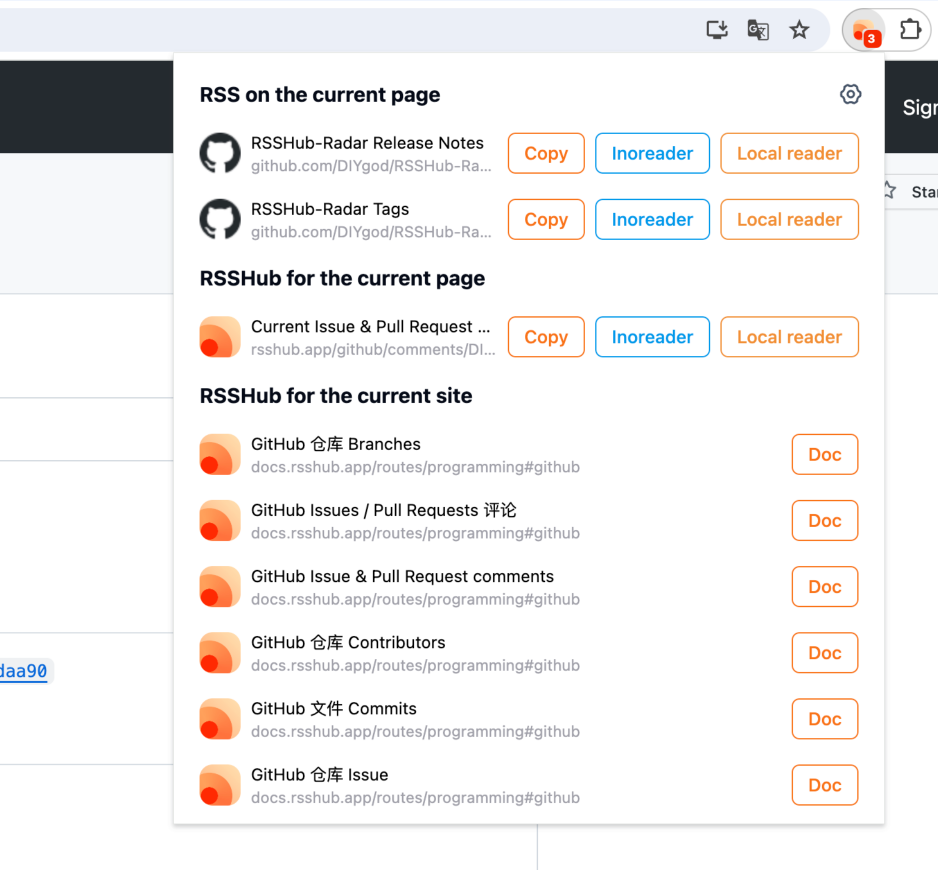938x870 pixels.
Task: Open the commit hash link ending in daa90
Action: point(23,671)
